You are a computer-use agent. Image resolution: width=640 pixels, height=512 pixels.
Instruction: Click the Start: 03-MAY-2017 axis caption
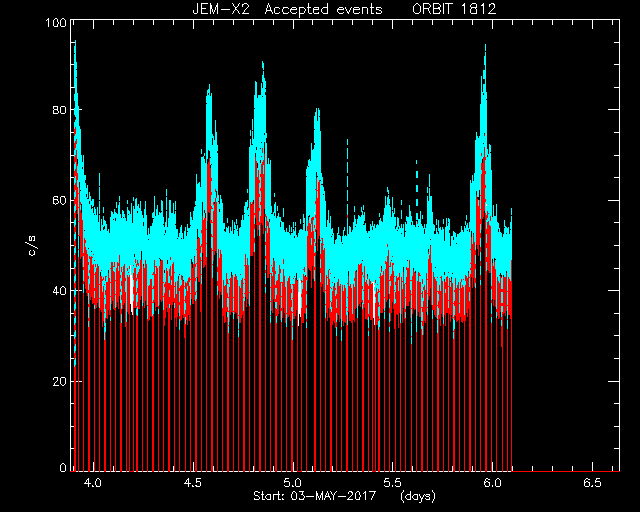314,496
